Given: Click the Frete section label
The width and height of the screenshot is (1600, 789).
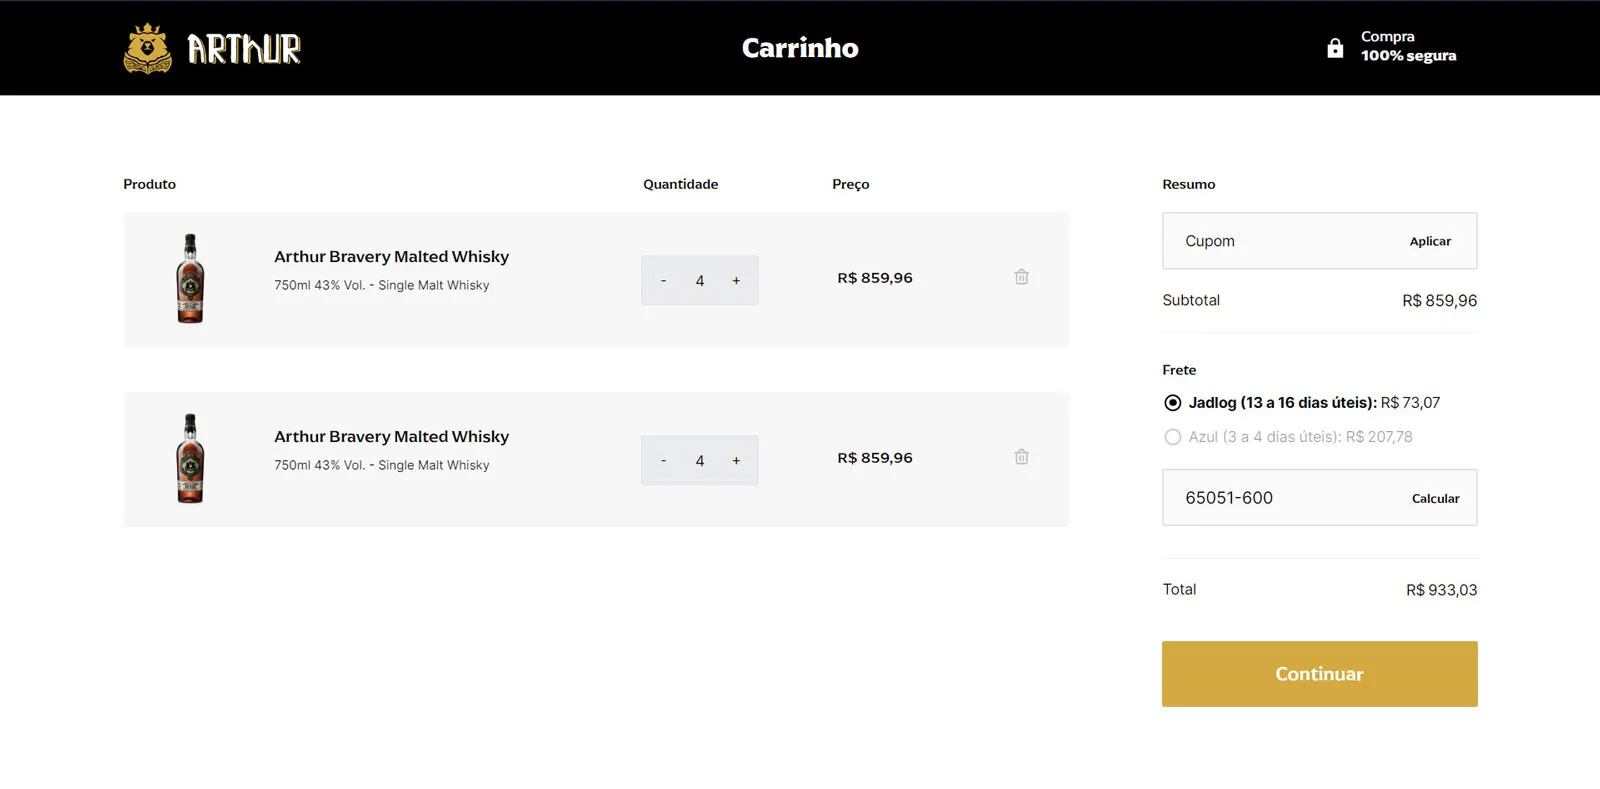Looking at the screenshot, I should point(1179,370).
